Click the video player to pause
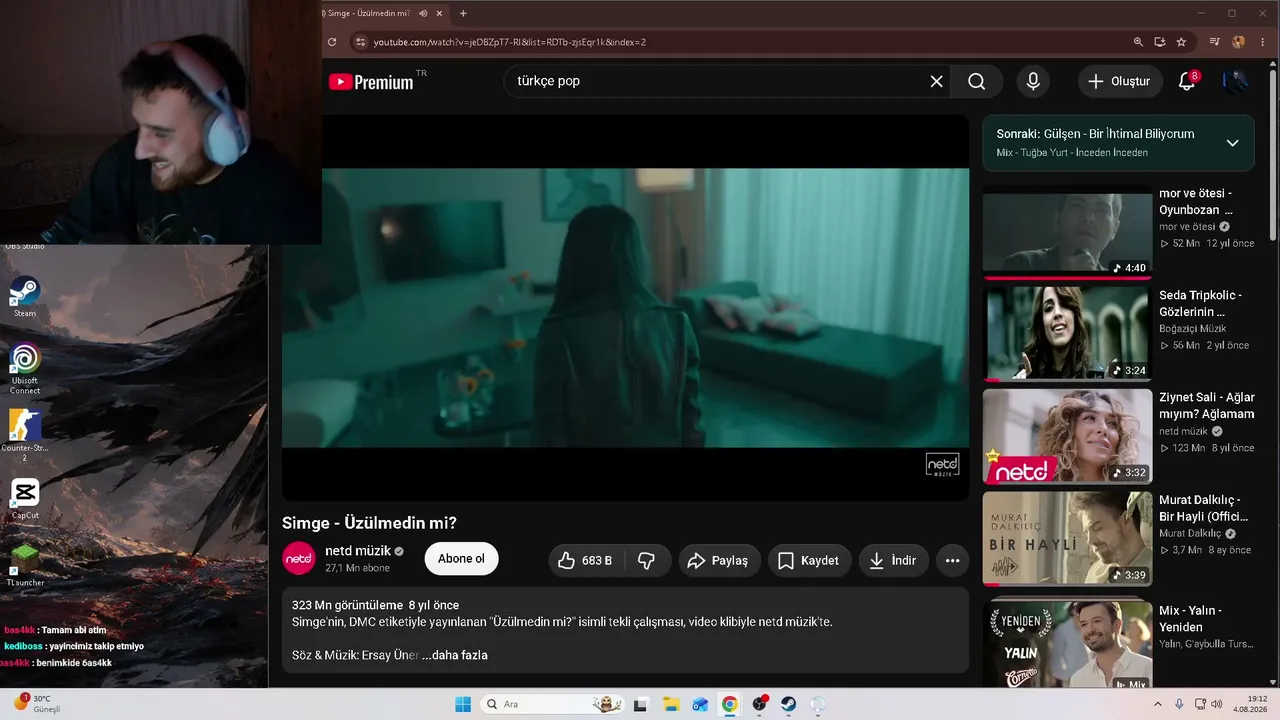 point(625,307)
